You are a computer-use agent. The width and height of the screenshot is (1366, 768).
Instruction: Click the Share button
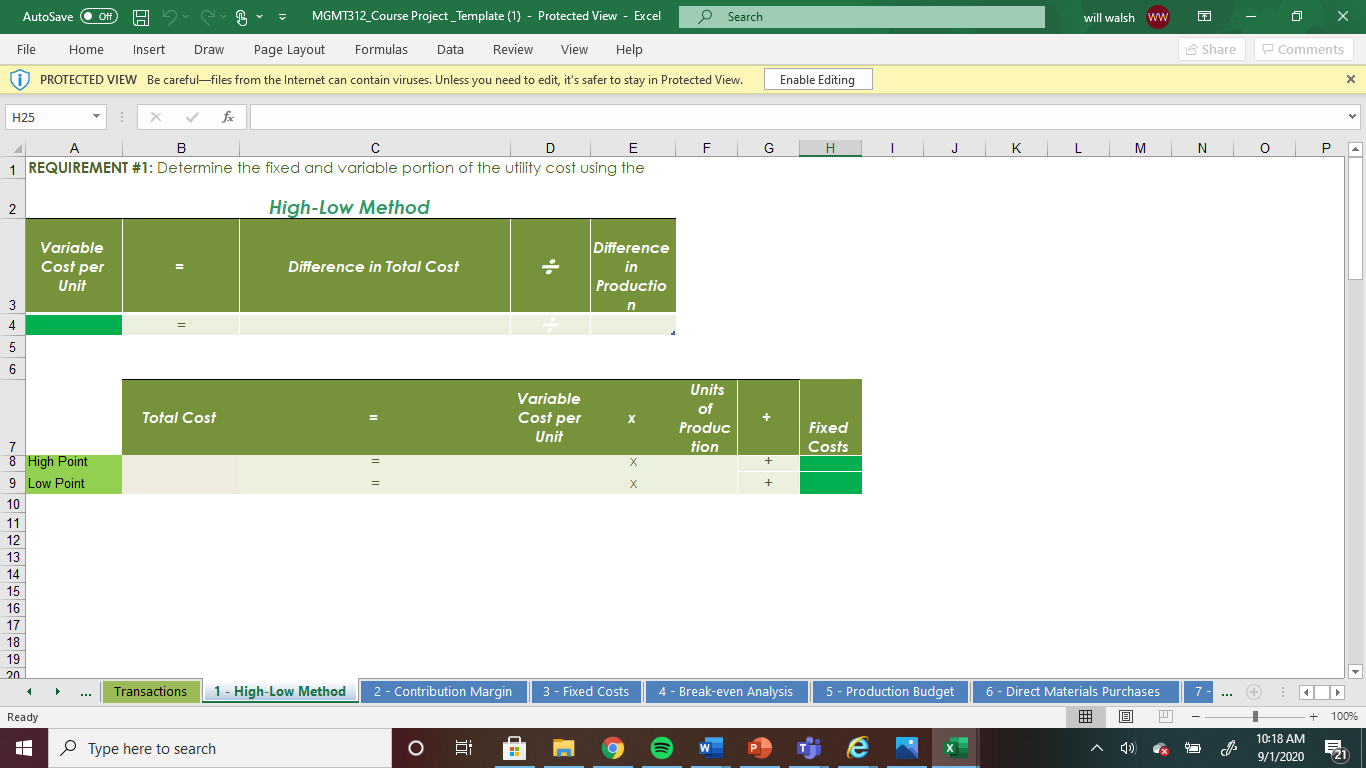click(x=1210, y=49)
